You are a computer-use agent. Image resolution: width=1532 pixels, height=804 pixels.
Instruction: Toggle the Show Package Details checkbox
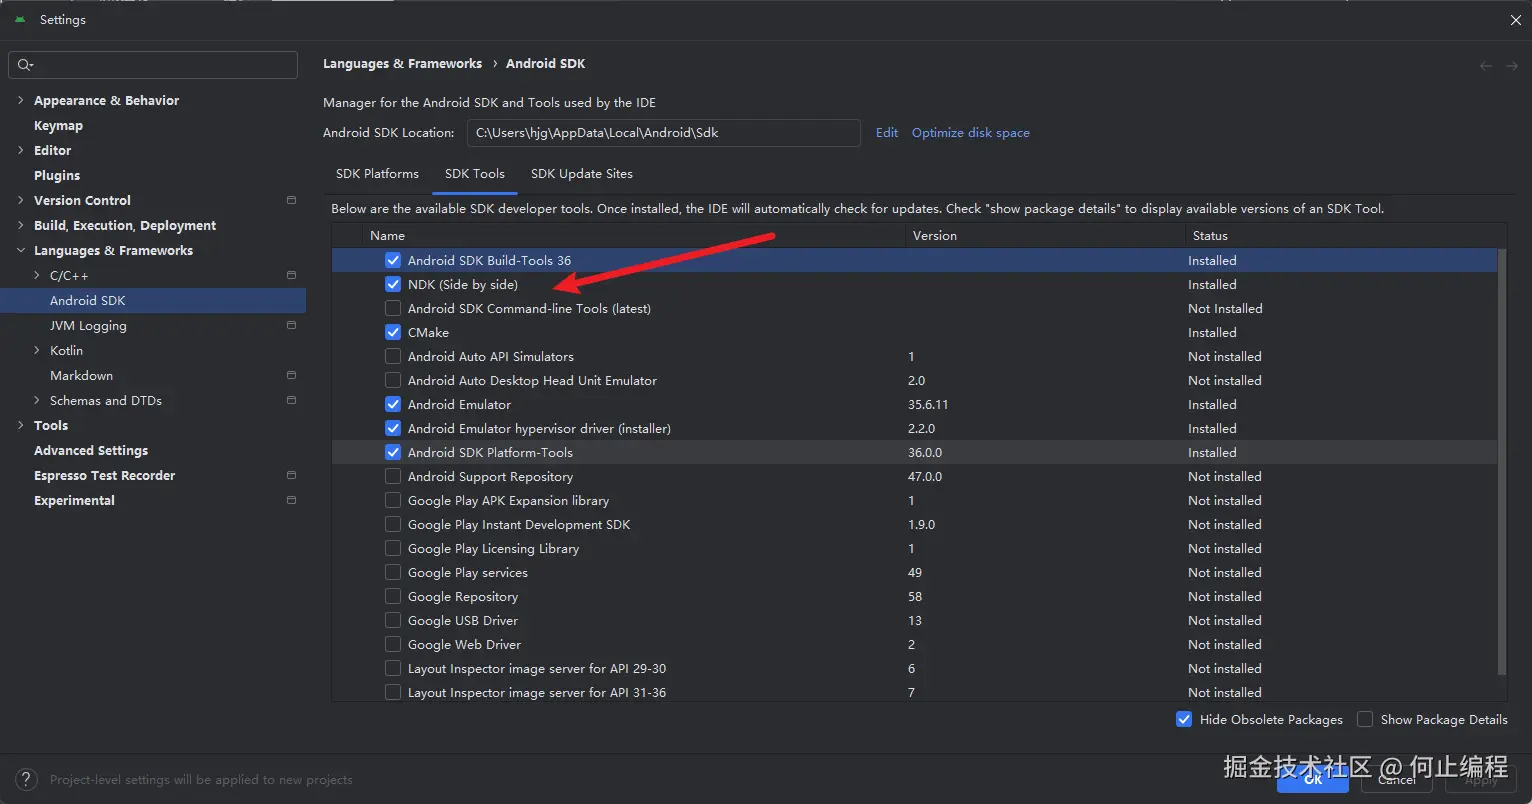pos(1365,719)
